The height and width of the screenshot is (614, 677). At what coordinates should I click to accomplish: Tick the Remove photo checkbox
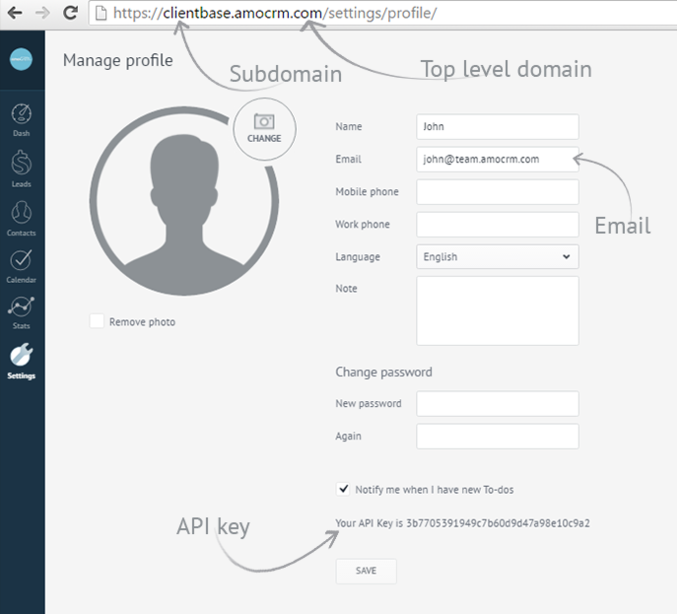pyautogui.click(x=97, y=321)
